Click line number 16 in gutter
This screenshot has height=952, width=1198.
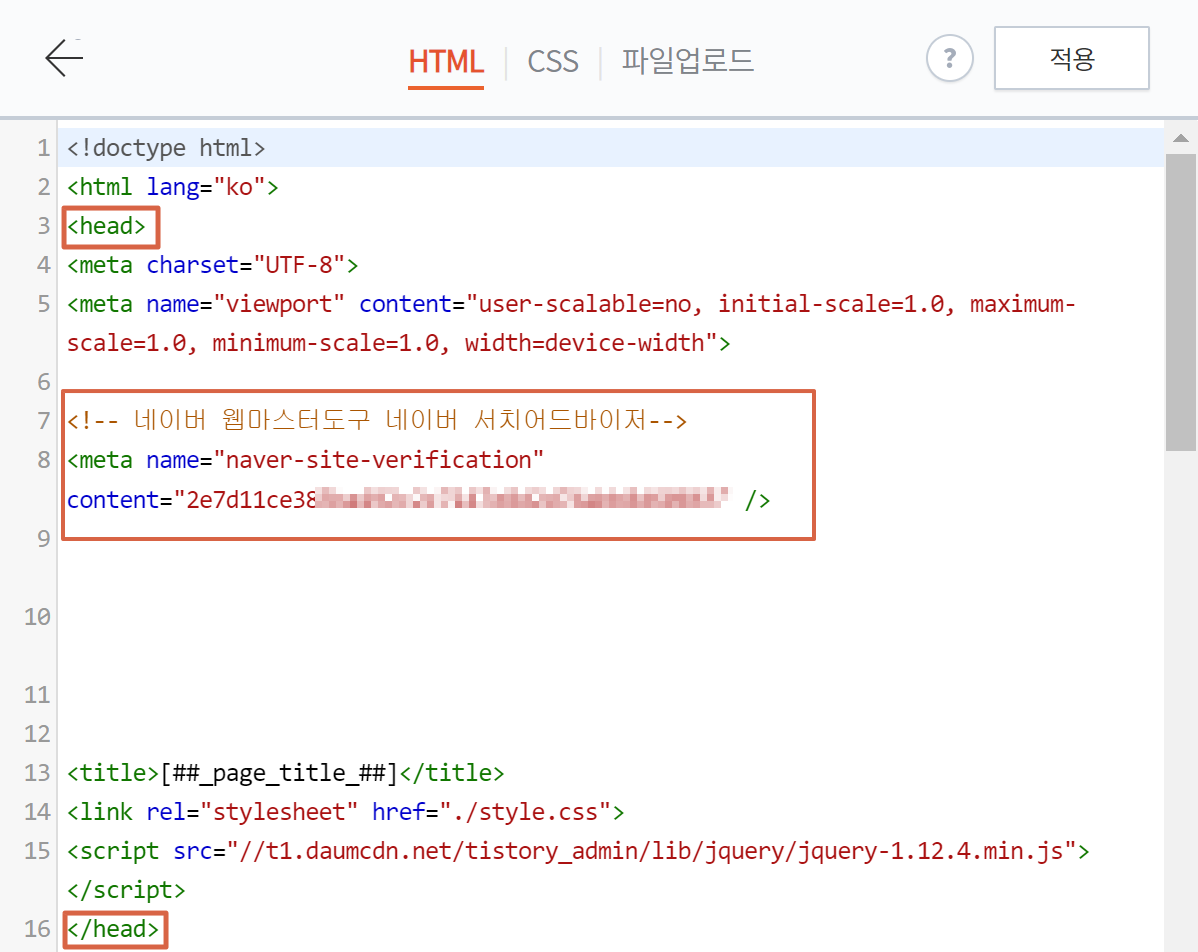[x=37, y=929]
